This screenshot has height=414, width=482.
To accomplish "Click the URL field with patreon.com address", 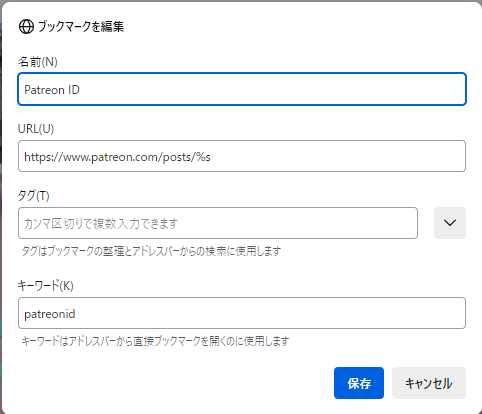I will point(242,156).
